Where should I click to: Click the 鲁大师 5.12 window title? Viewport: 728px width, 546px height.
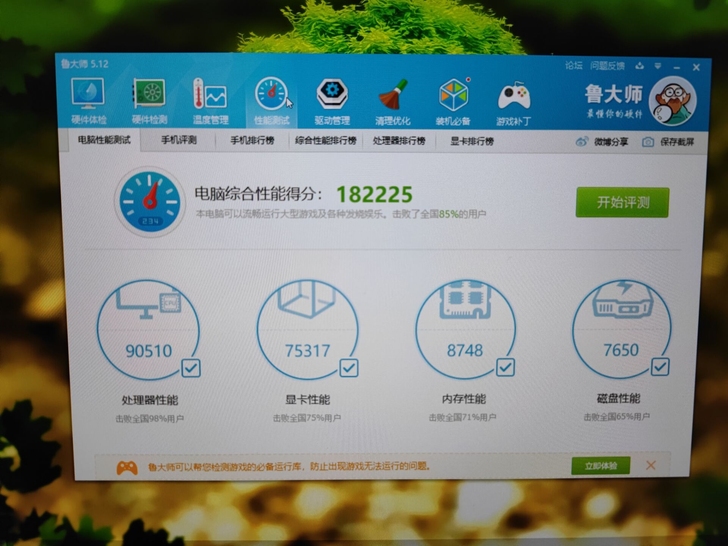click(x=84, y=64)
